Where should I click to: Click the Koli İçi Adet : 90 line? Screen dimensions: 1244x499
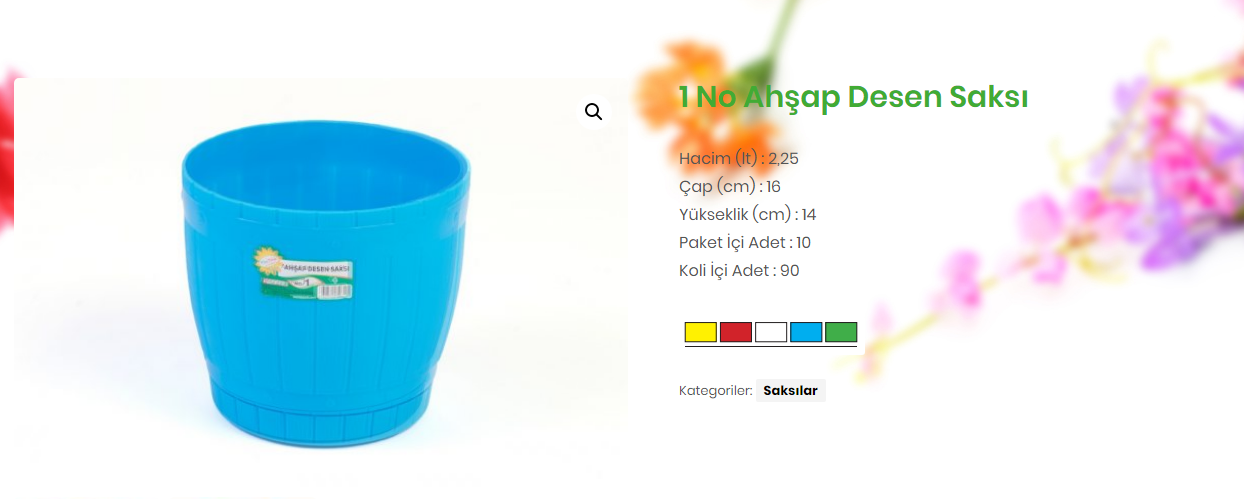pos(739,270)
